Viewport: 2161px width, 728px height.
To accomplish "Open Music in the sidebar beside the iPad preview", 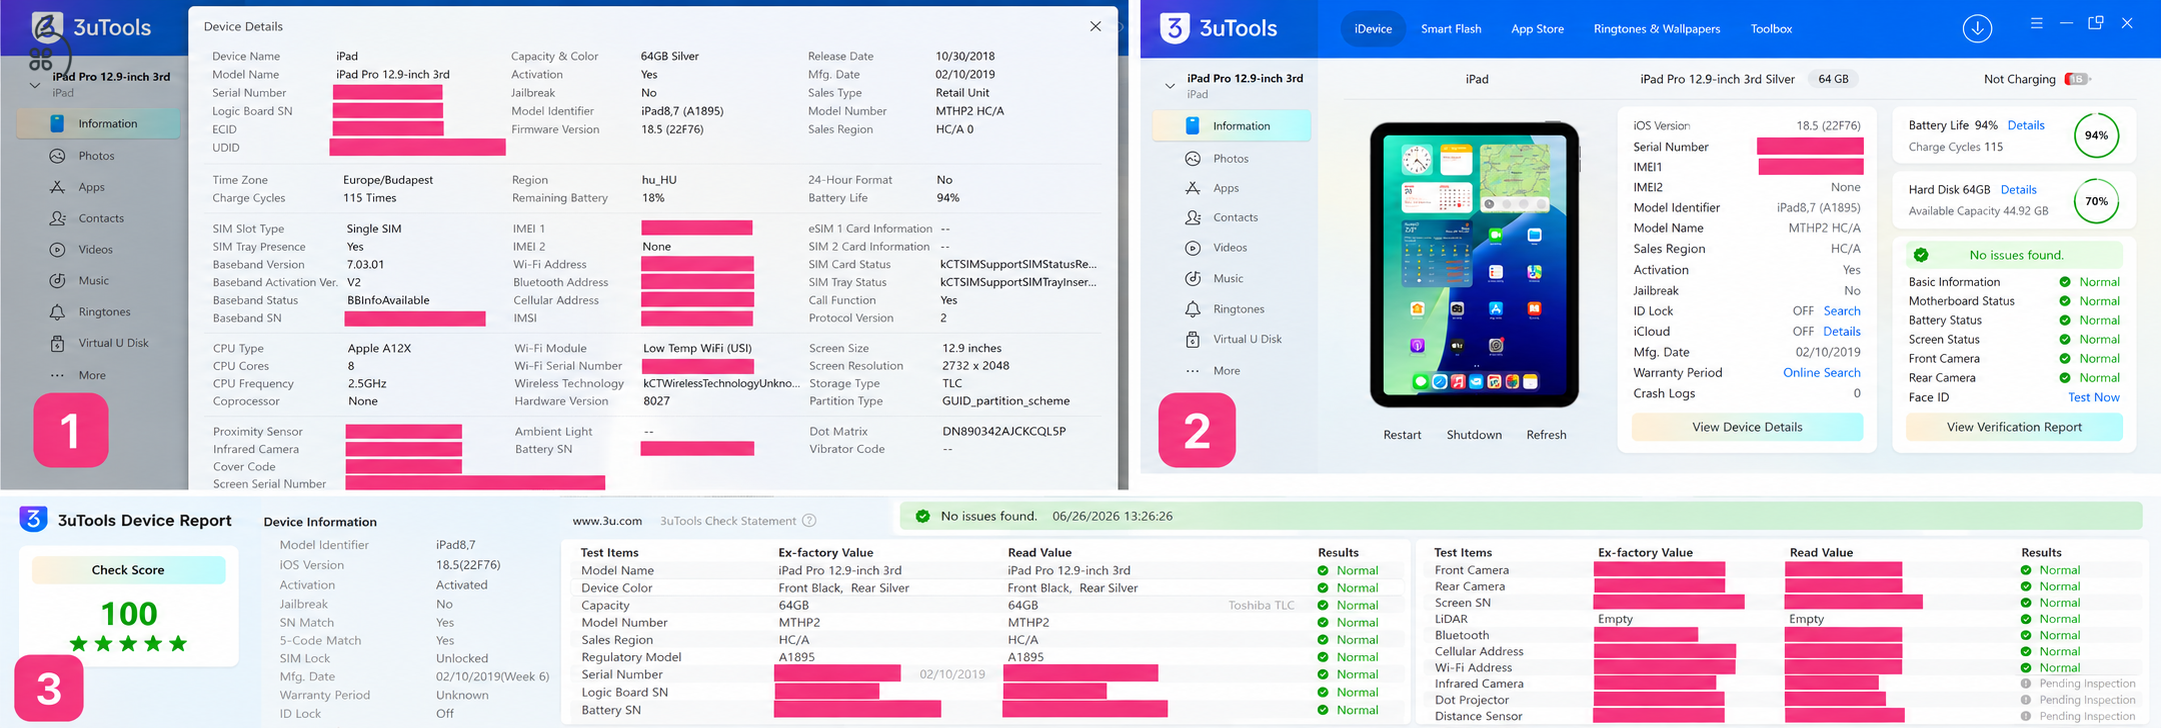I will click(1228, 278).
